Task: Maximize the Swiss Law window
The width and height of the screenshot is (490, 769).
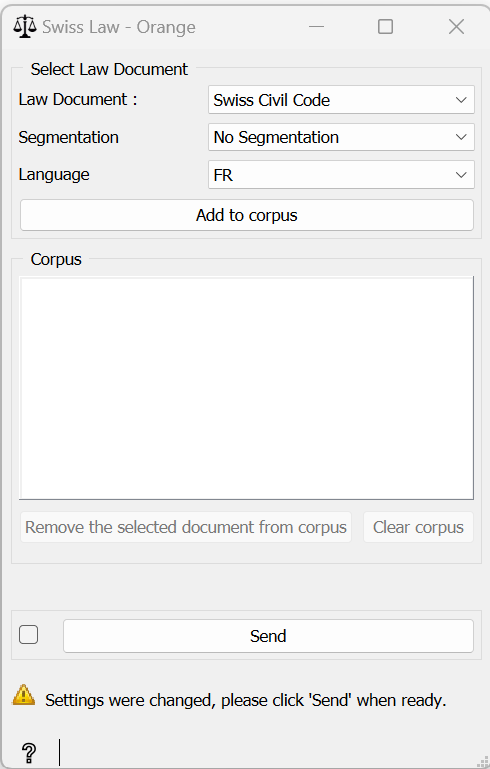Action: (x=386, y=26)
